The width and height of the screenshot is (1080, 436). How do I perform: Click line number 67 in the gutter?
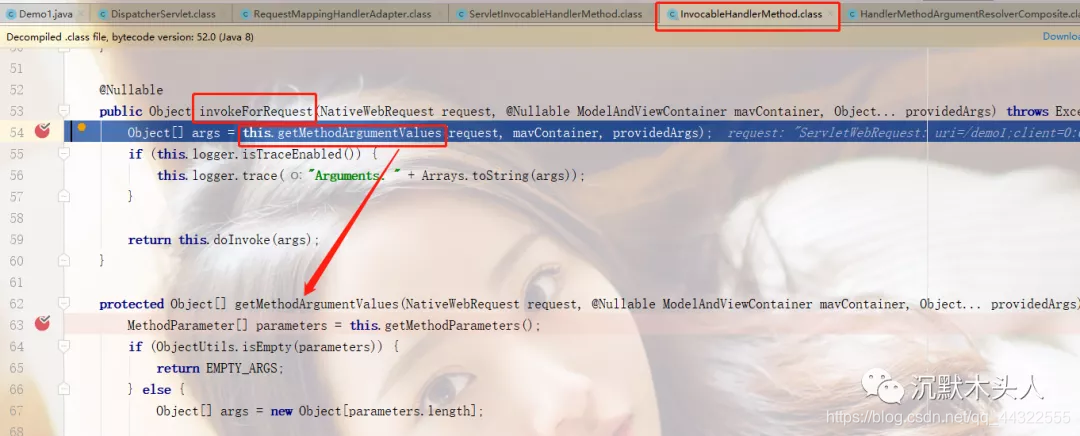click(17, 411)
